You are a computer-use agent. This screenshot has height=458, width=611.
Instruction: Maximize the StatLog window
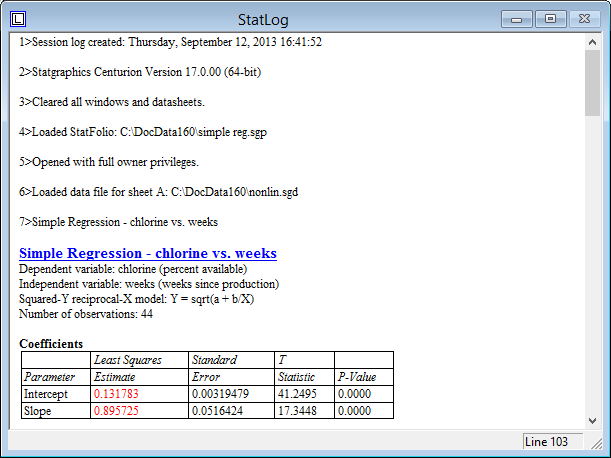(x=550, y=19)
